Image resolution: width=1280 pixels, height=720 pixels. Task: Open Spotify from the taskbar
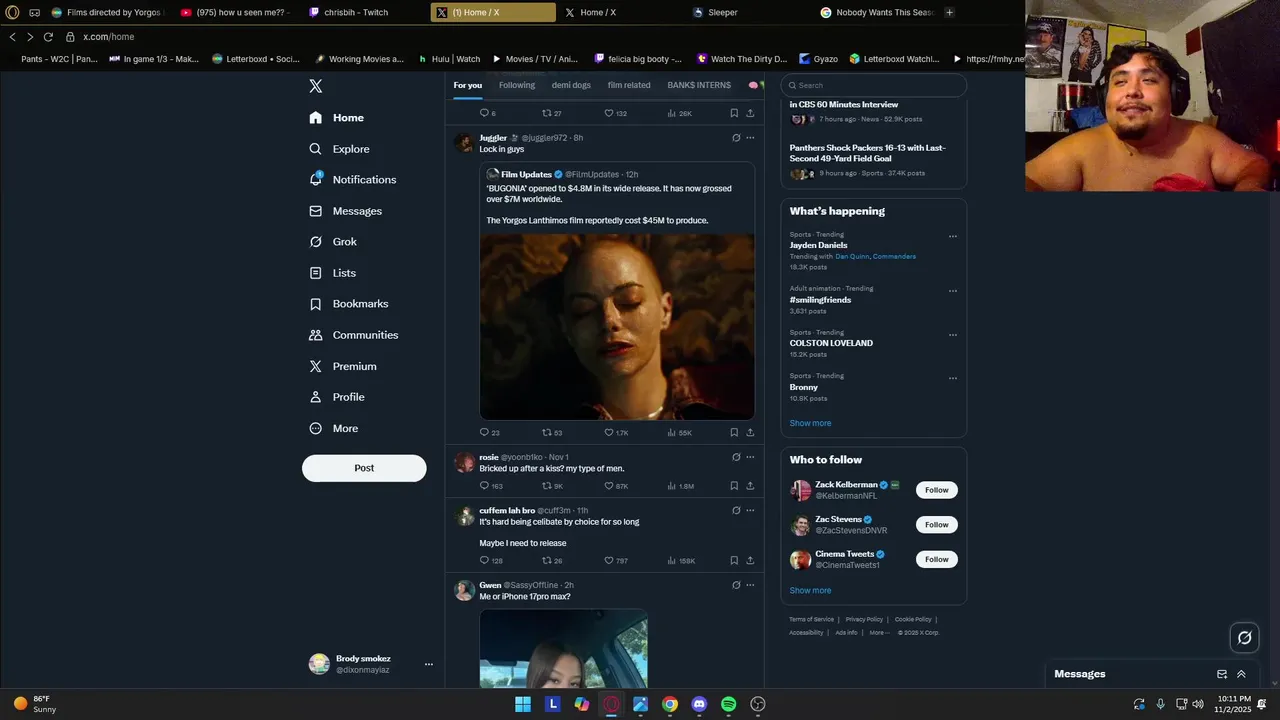coord(729,704)
